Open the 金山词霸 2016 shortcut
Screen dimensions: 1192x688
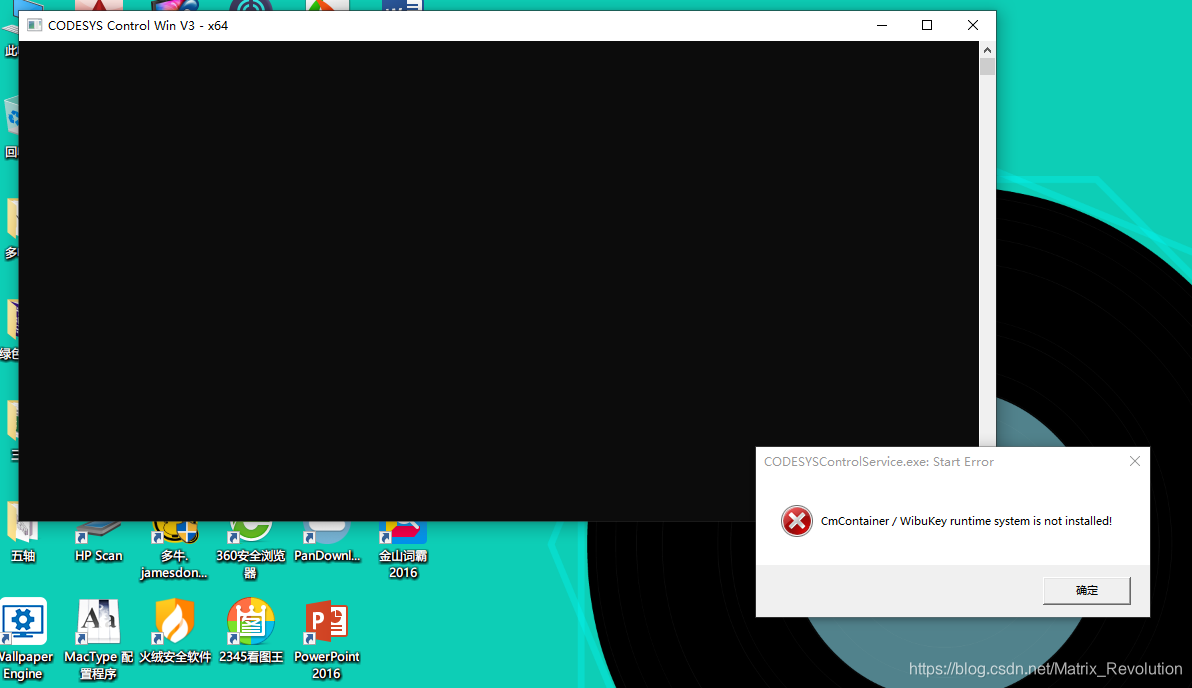(403, 545)
